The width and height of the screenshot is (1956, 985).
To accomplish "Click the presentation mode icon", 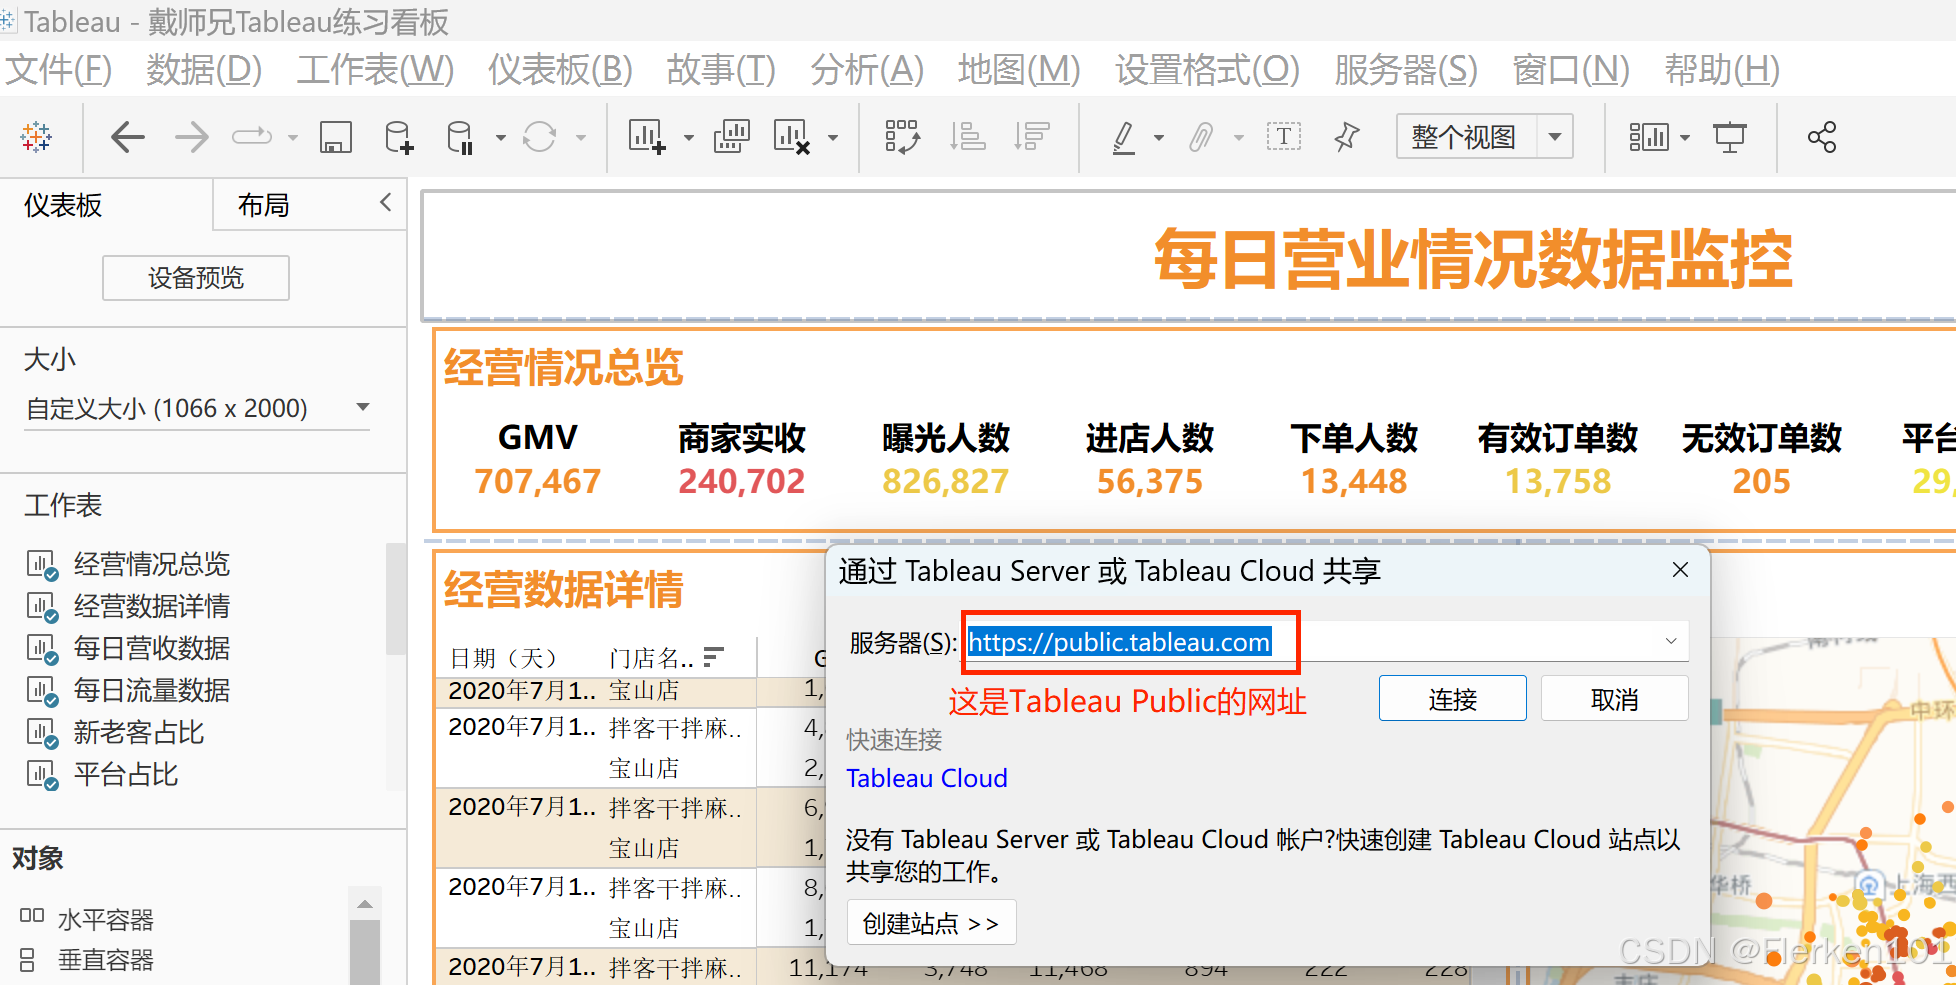I will [x=1730, y=137].
